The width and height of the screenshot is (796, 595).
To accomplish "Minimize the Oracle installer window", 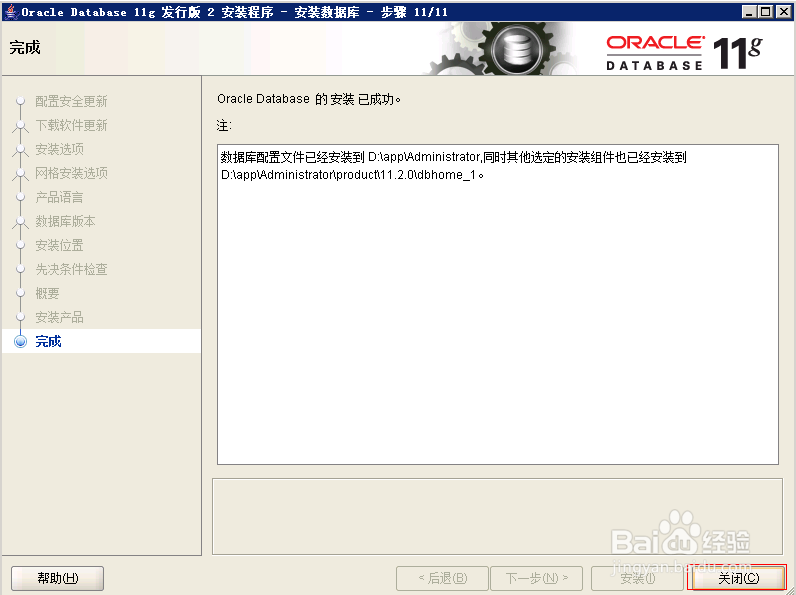I will pos(749,11).
